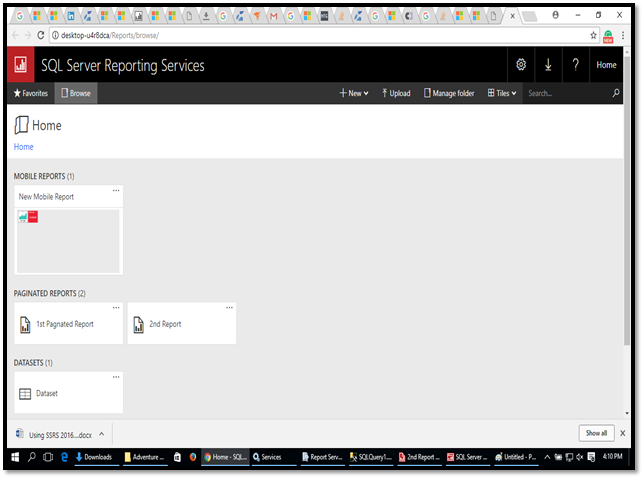The width and height of the screenshot is (644, 479).
Task: Open the 1st Paginated Report tile
Action: pyautogui.click(x=68, y=324)
